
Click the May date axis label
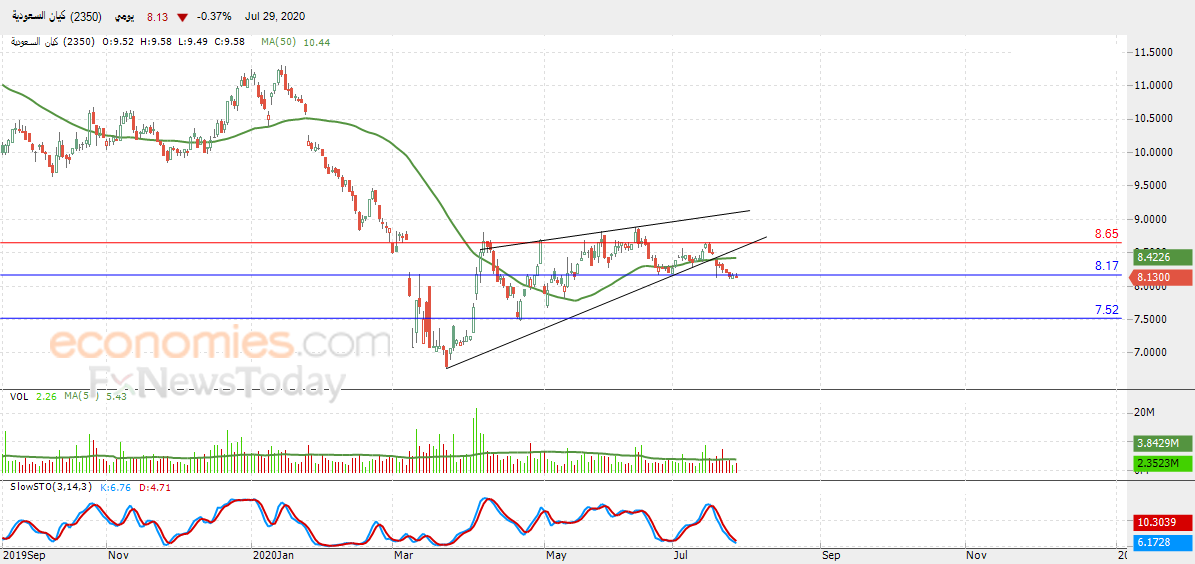click(x=555, y=556)
